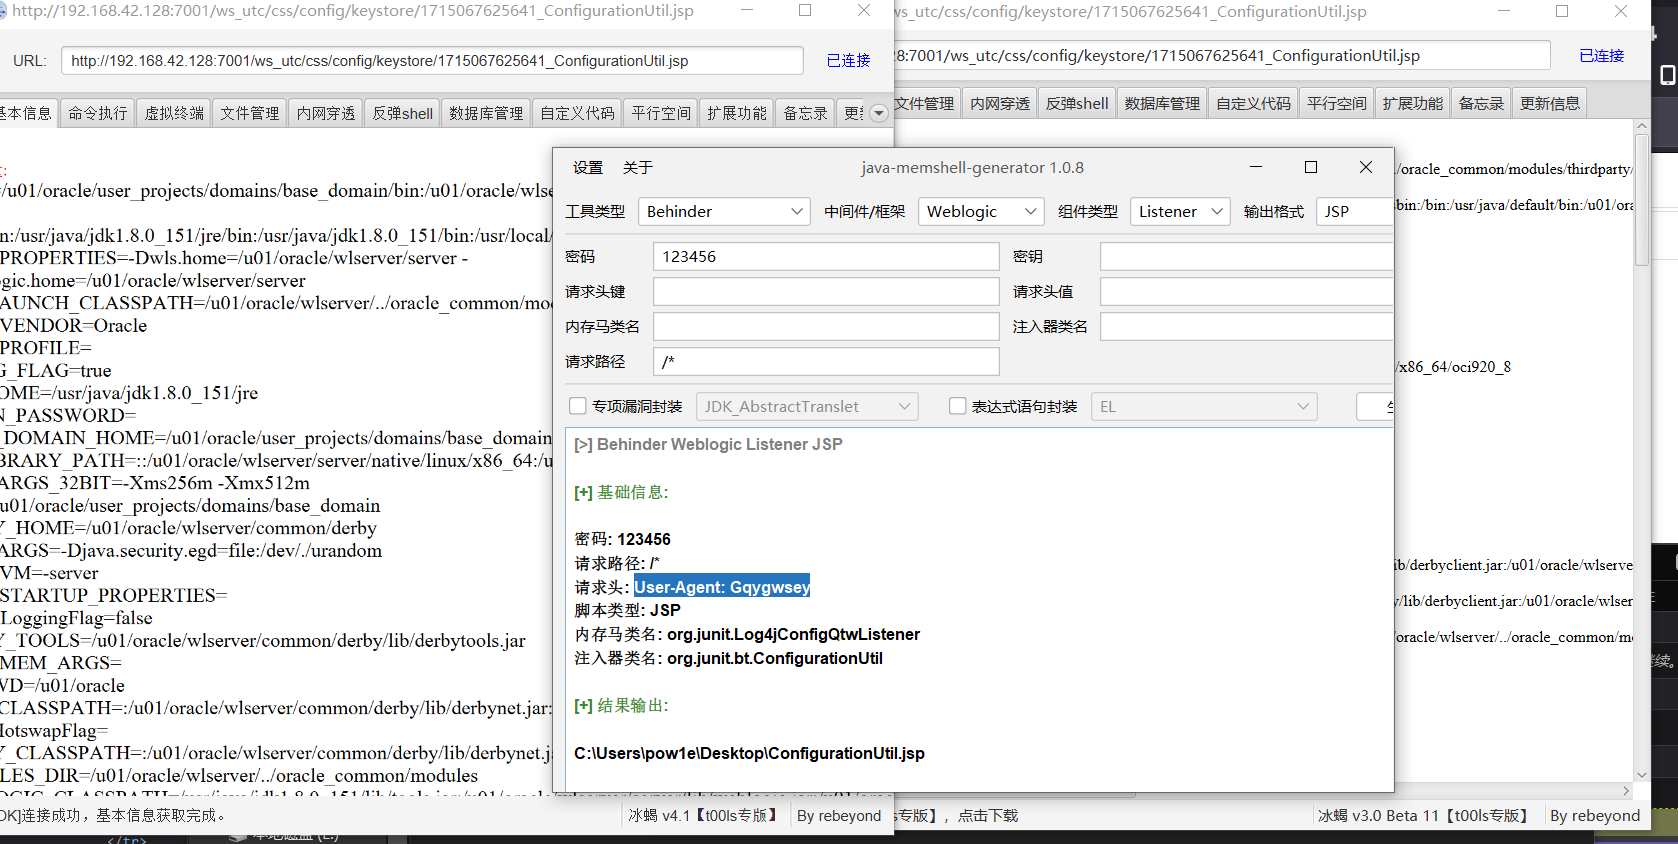The height and width of the screenshot is (844, 1678).
Task: Switch to 备忘录 tab in left window
Action: [805, 113]
